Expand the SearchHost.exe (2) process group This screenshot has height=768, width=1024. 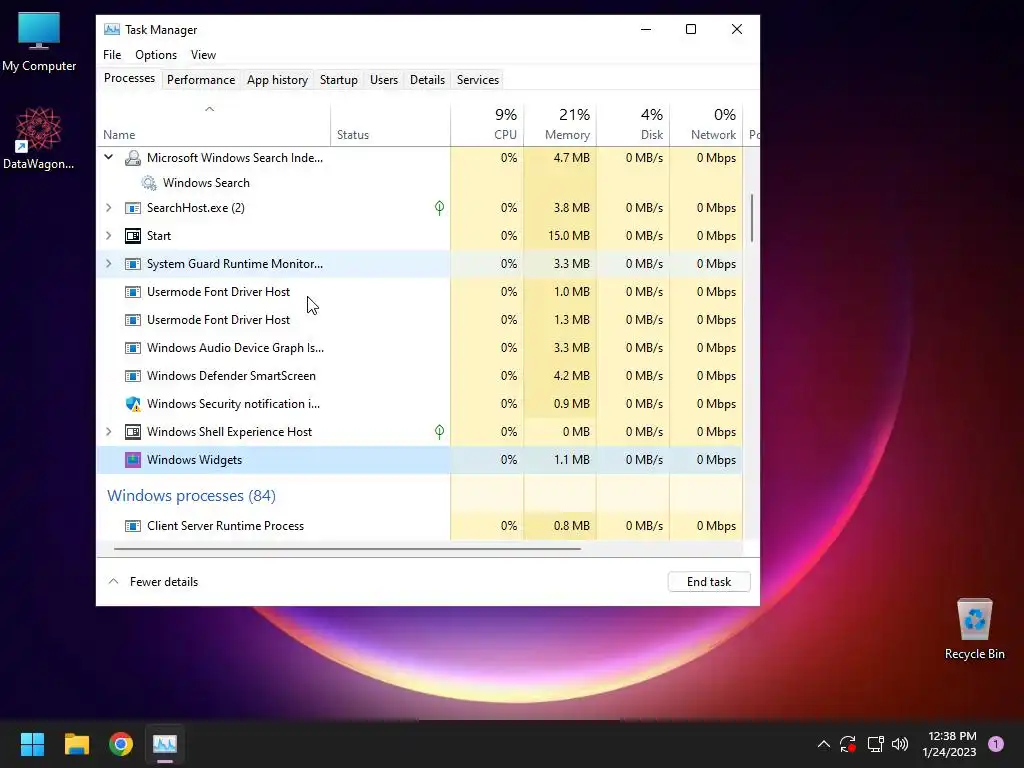click(x=108, y=208)
